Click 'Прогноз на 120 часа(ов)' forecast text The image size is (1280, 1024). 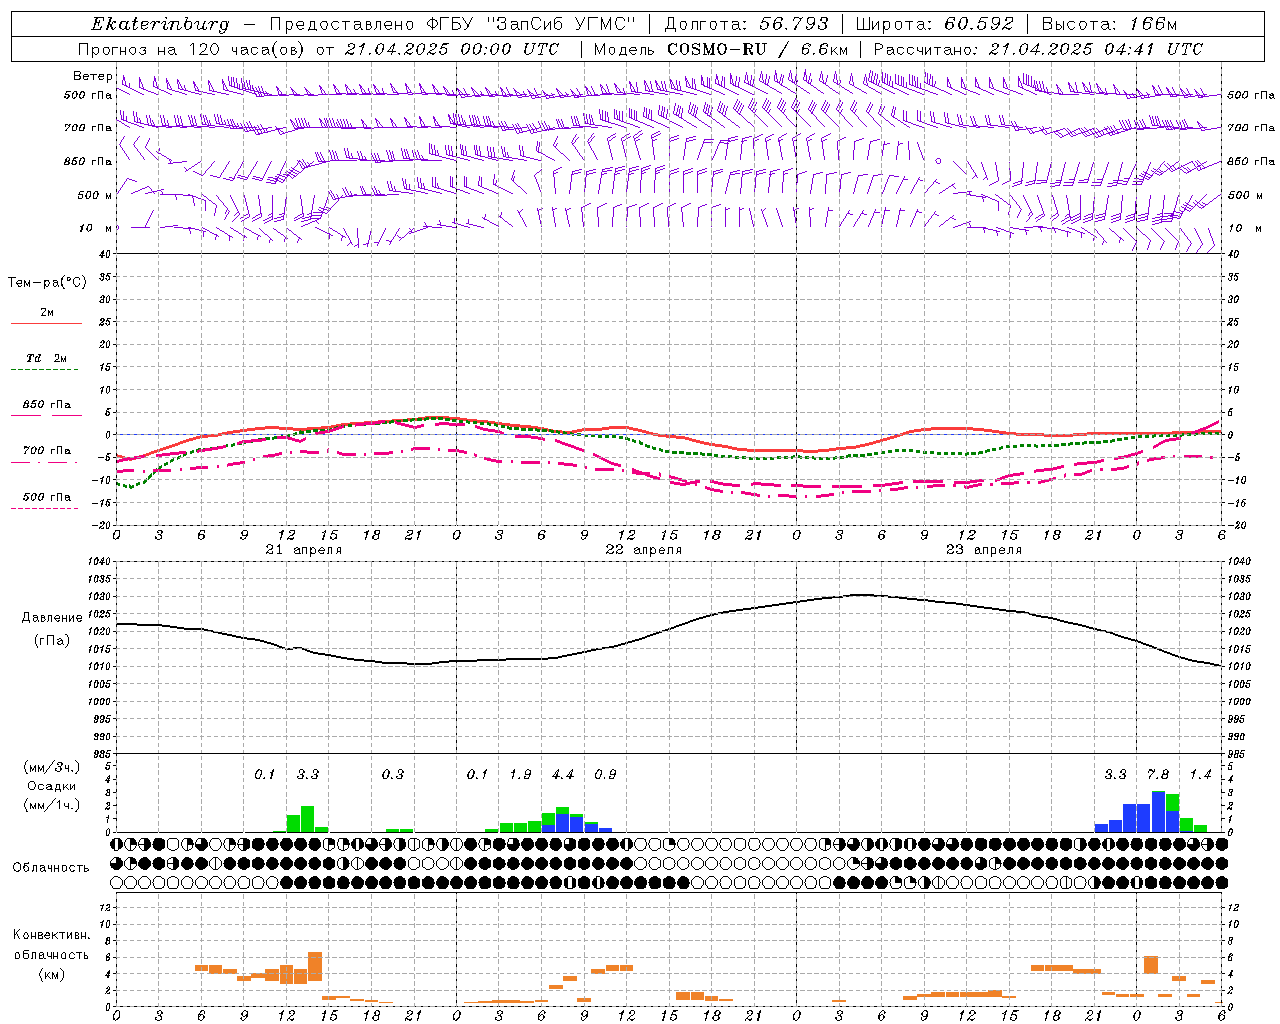click(x=192, y=49)
